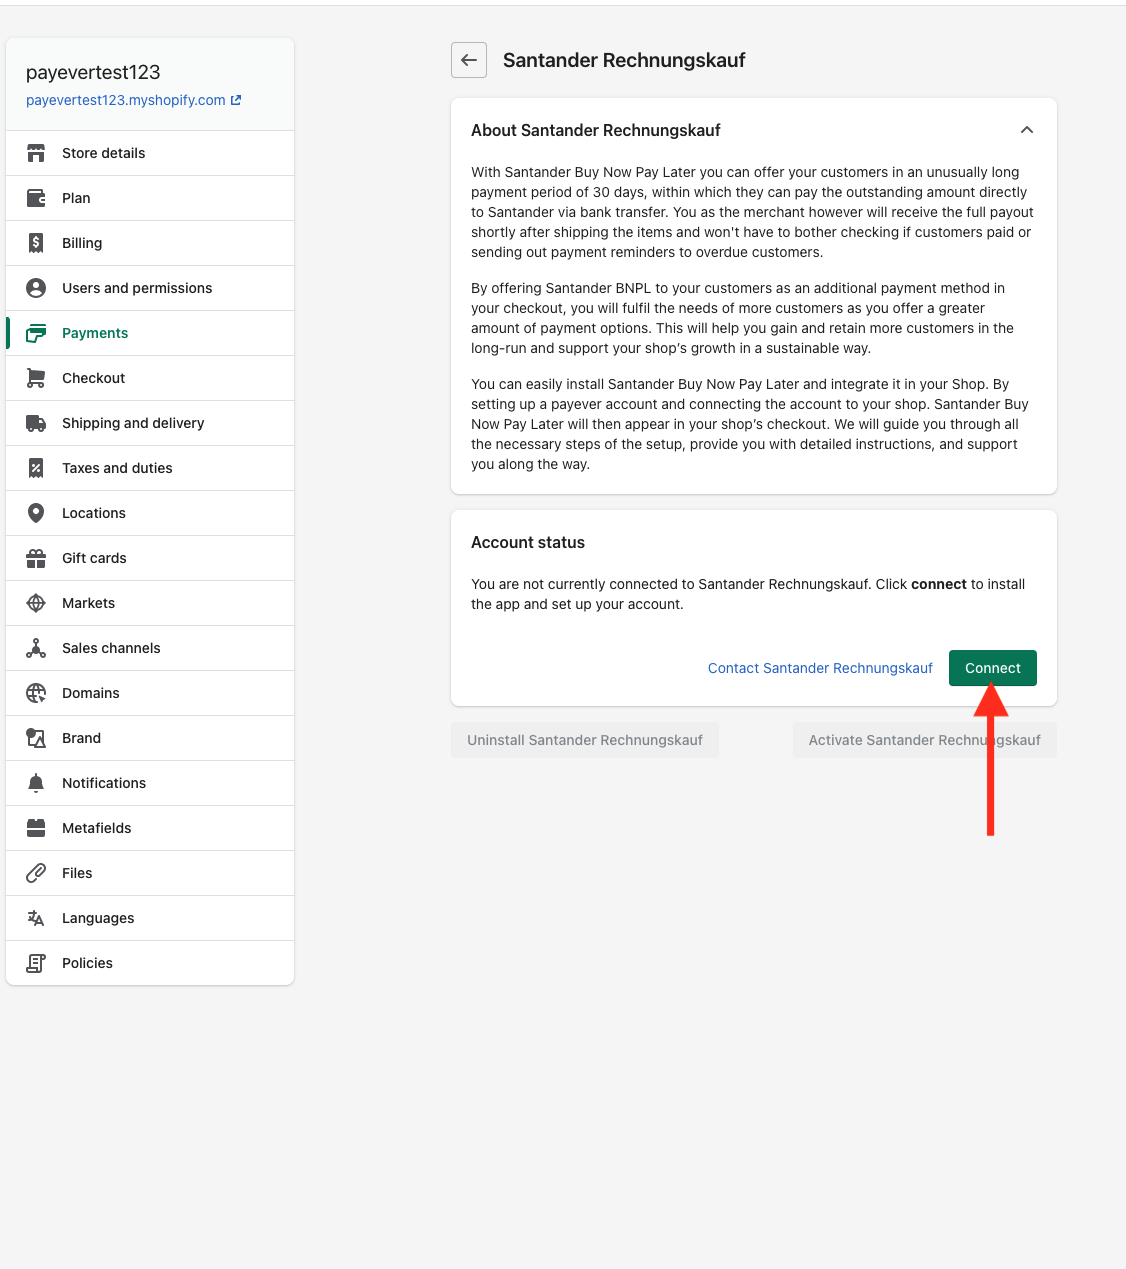Viewport: 1126px width, 1269px height.
Task: Click the Users and permissions avatar icon
Action: [36, 288]
